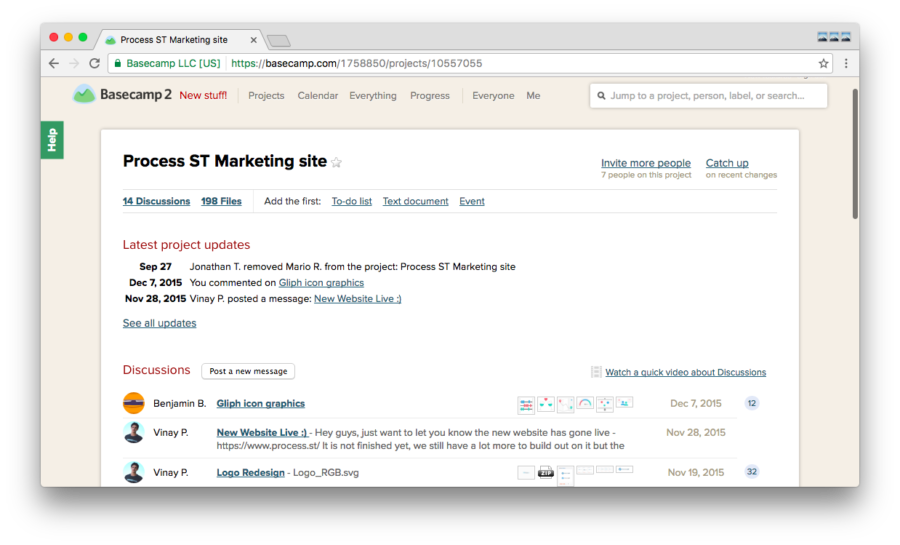This screenshot has width=900, height=545.
Task: Open the Chrome three-dot menu
Action: (846, 64)
